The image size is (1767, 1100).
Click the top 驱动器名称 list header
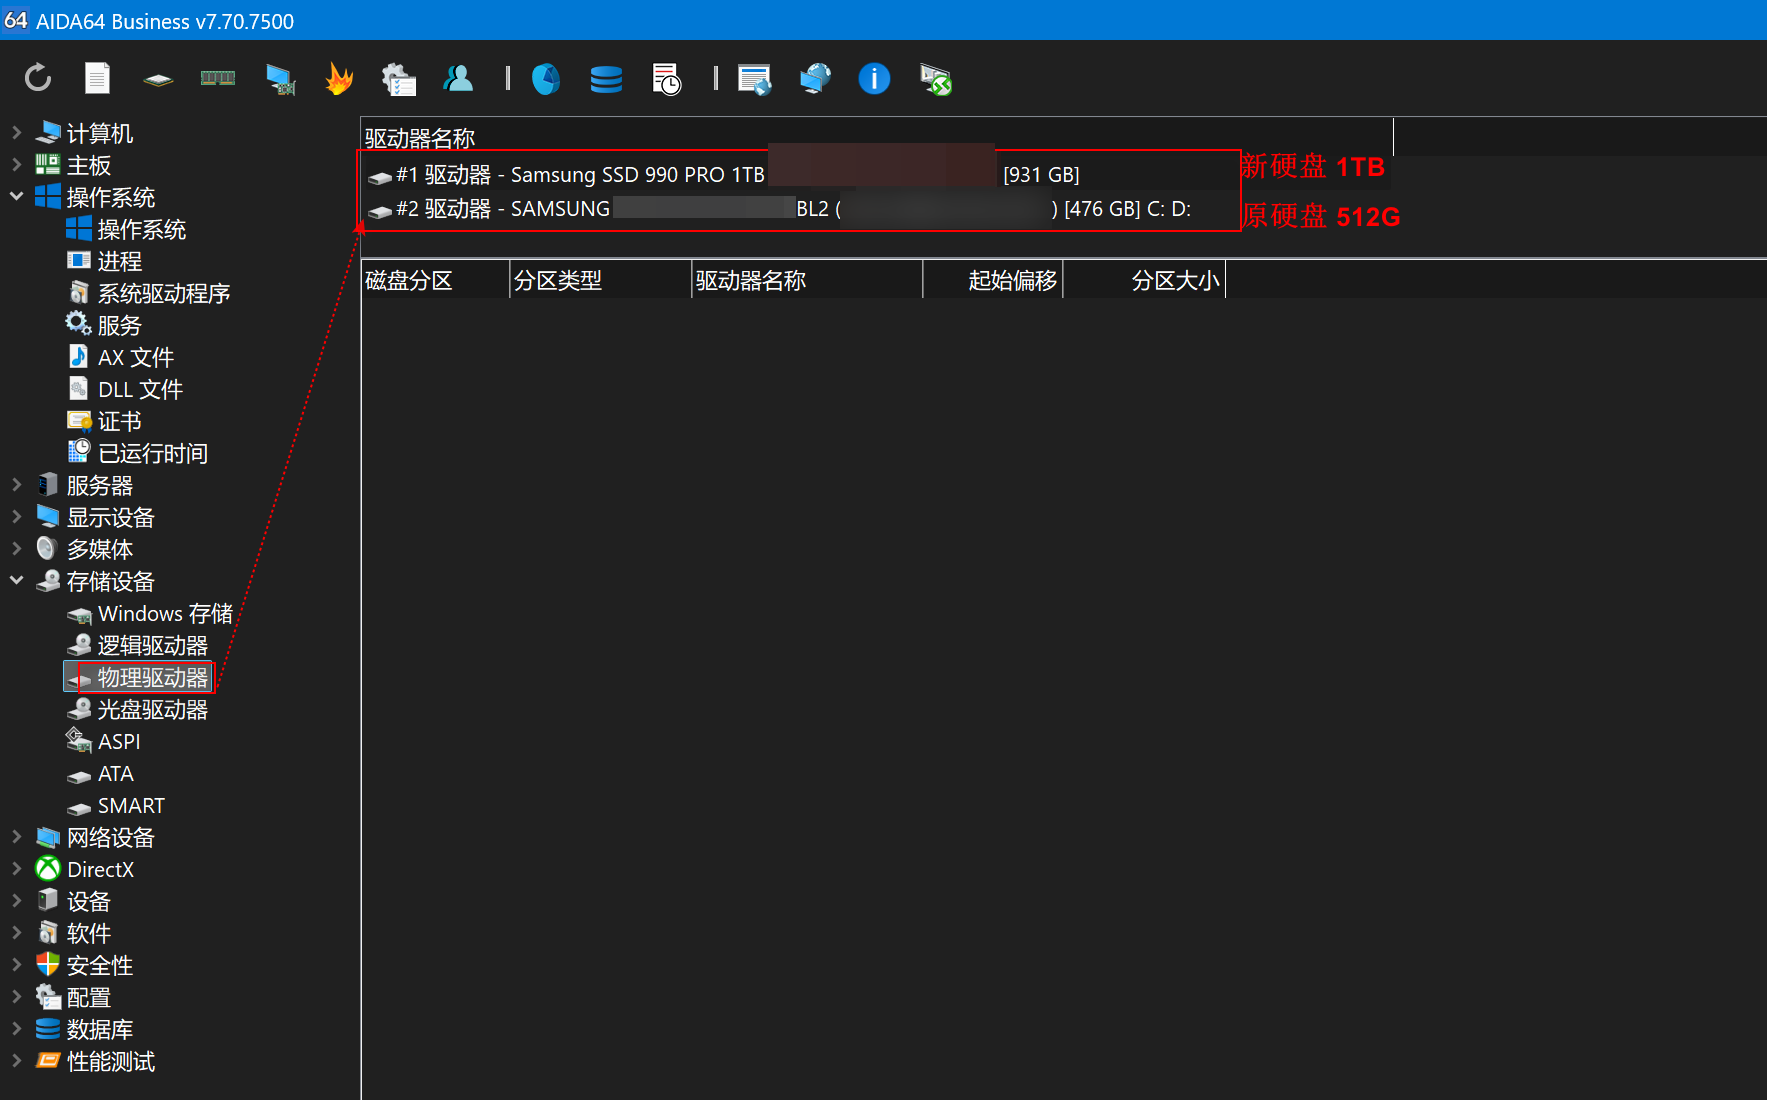pyautogui.click(x=877, y=137)
